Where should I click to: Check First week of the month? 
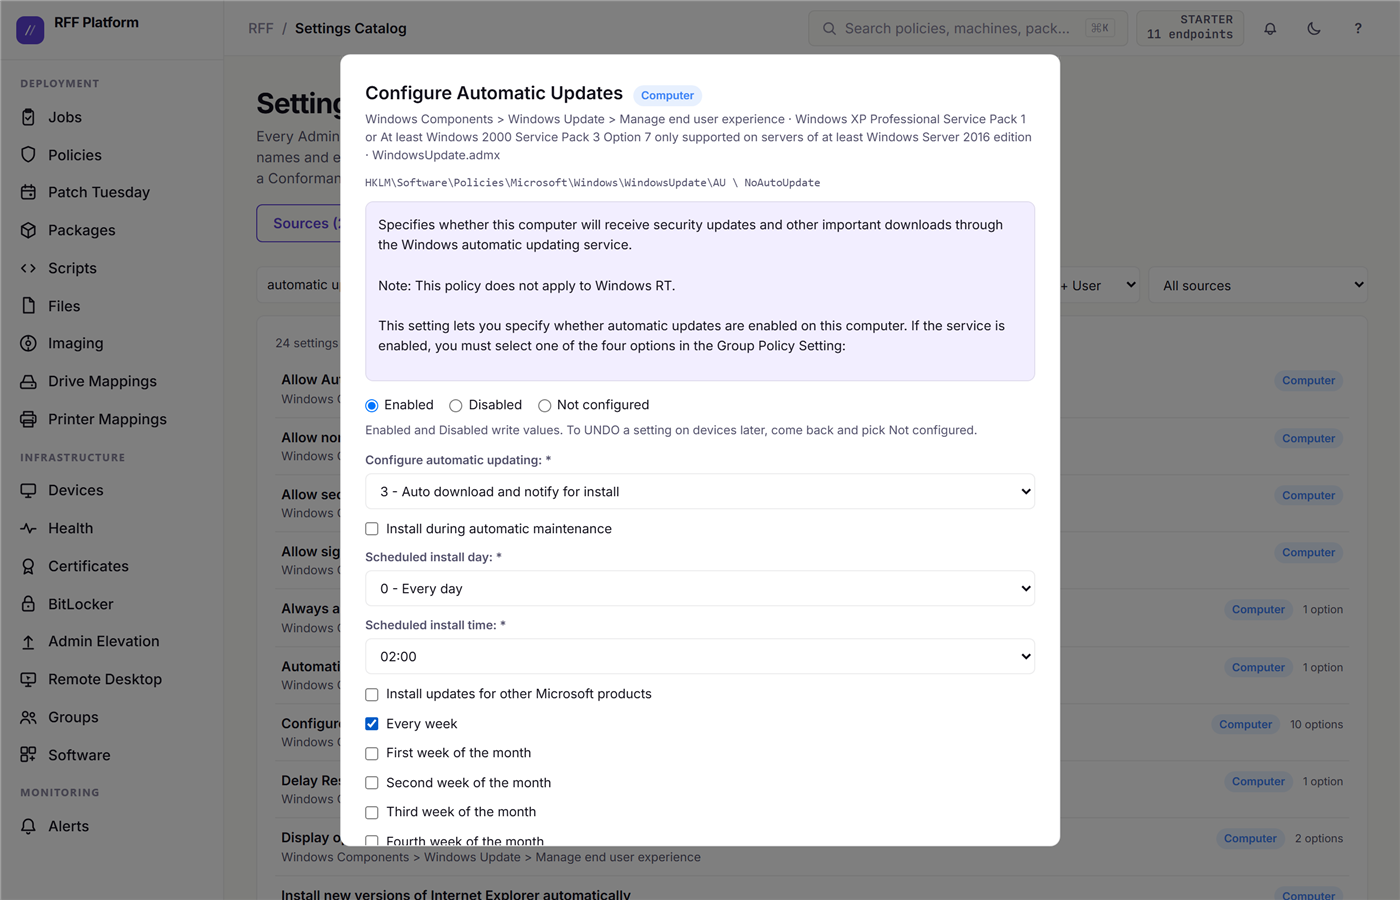372,753
